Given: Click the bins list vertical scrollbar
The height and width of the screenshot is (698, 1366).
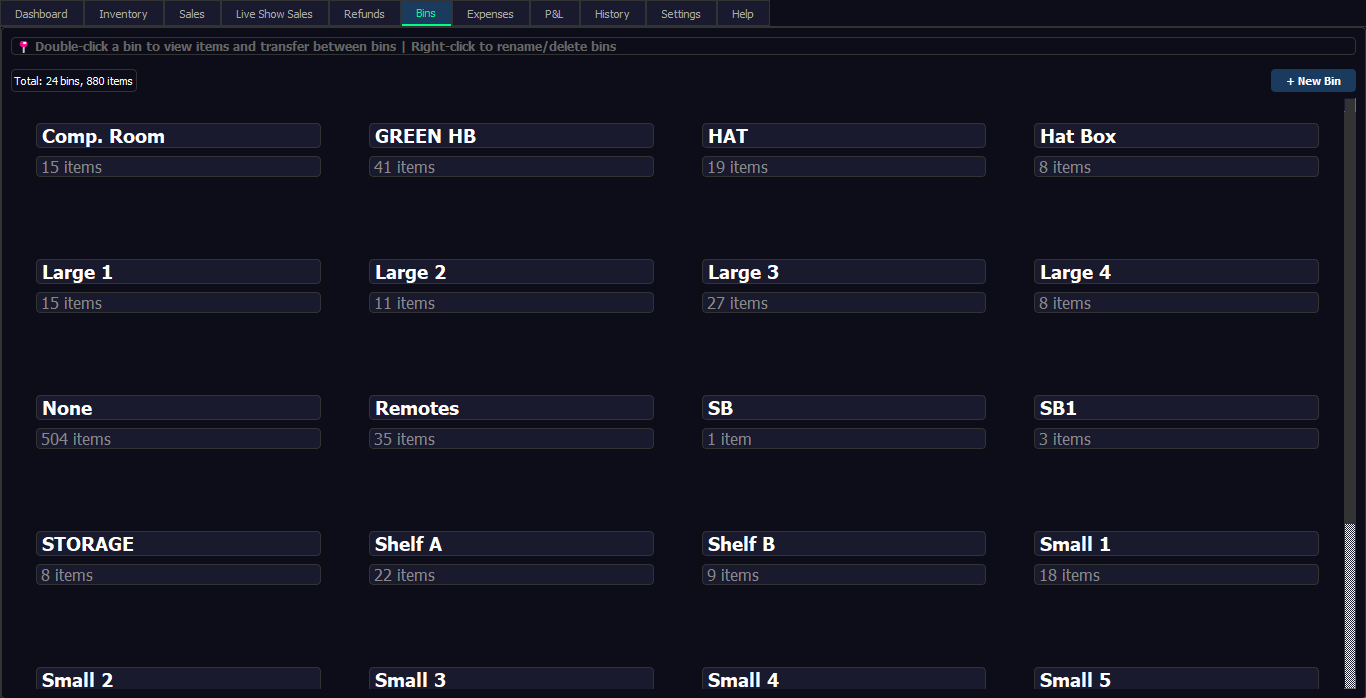Looking at the screenshot, I should pos(1350,392).
